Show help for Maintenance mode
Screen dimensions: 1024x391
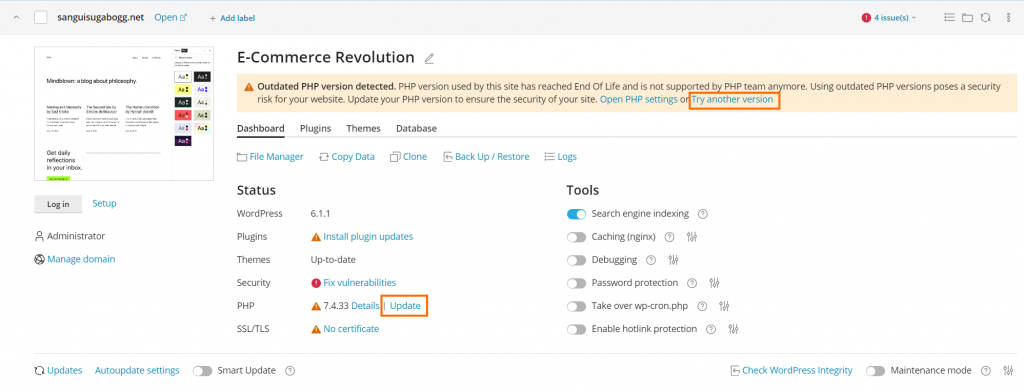tap(986, 371)
